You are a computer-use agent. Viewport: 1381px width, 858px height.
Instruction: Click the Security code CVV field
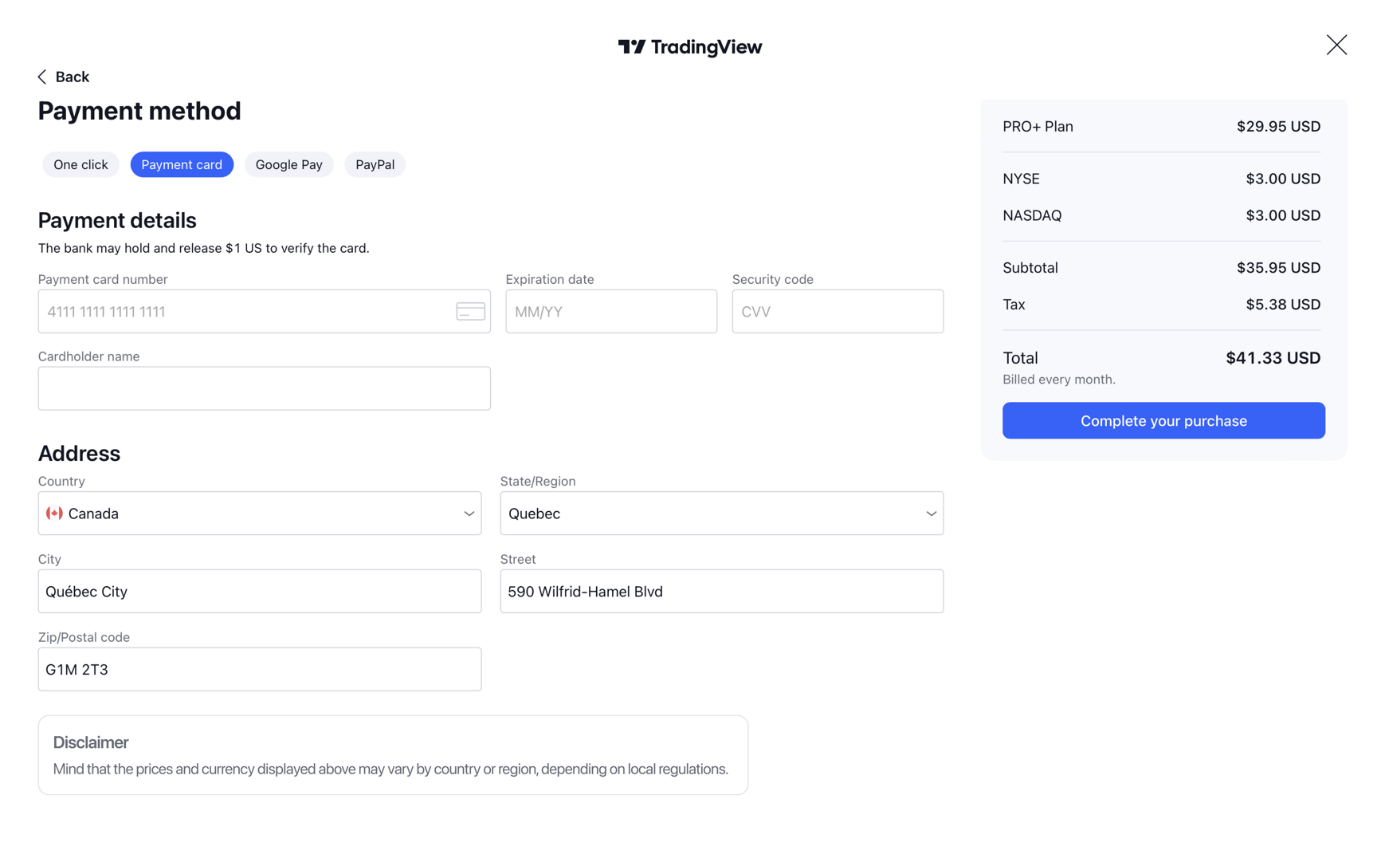click(838, 311)
